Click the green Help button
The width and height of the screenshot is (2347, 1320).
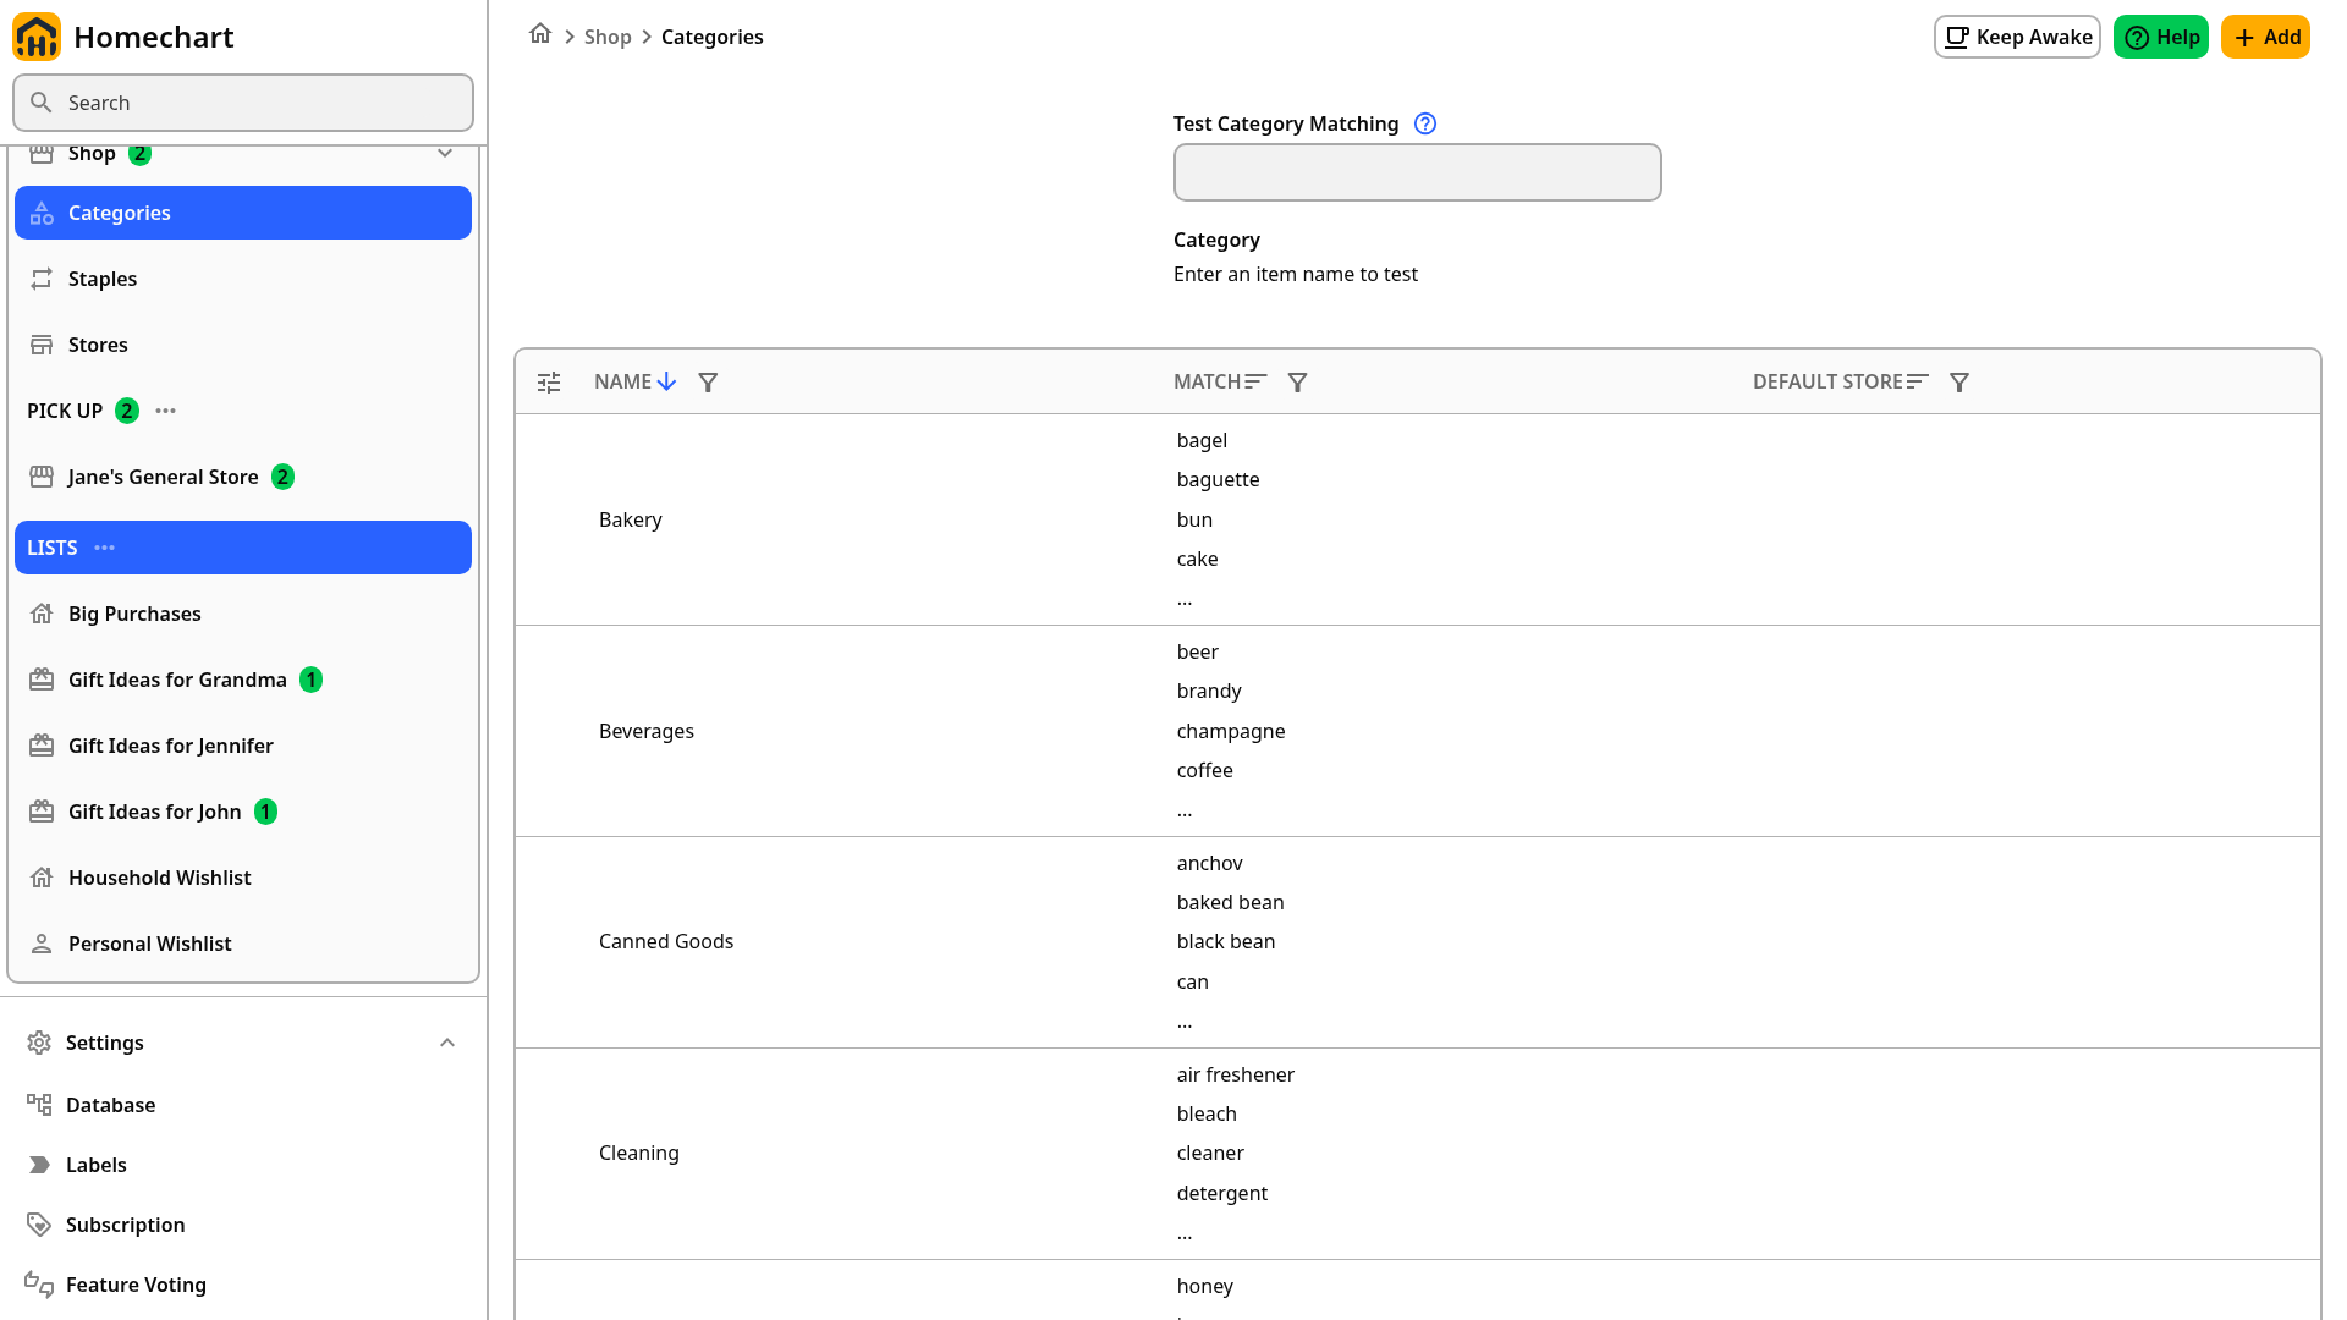[2161, 37]
